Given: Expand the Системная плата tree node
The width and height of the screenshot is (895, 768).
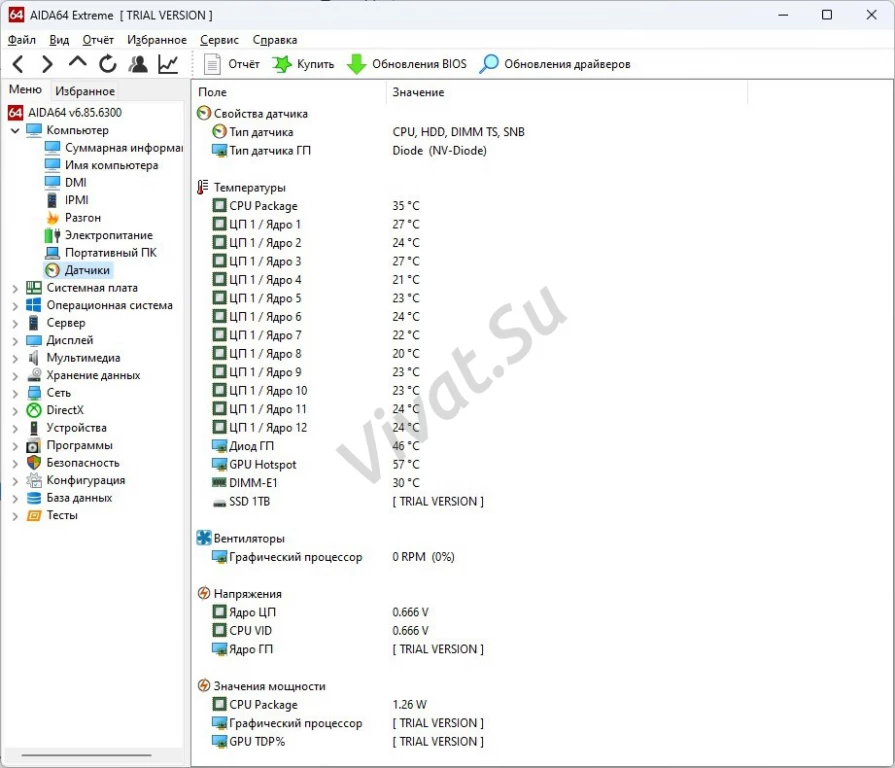Looking at the screenshot, I should tap(15, 288).
